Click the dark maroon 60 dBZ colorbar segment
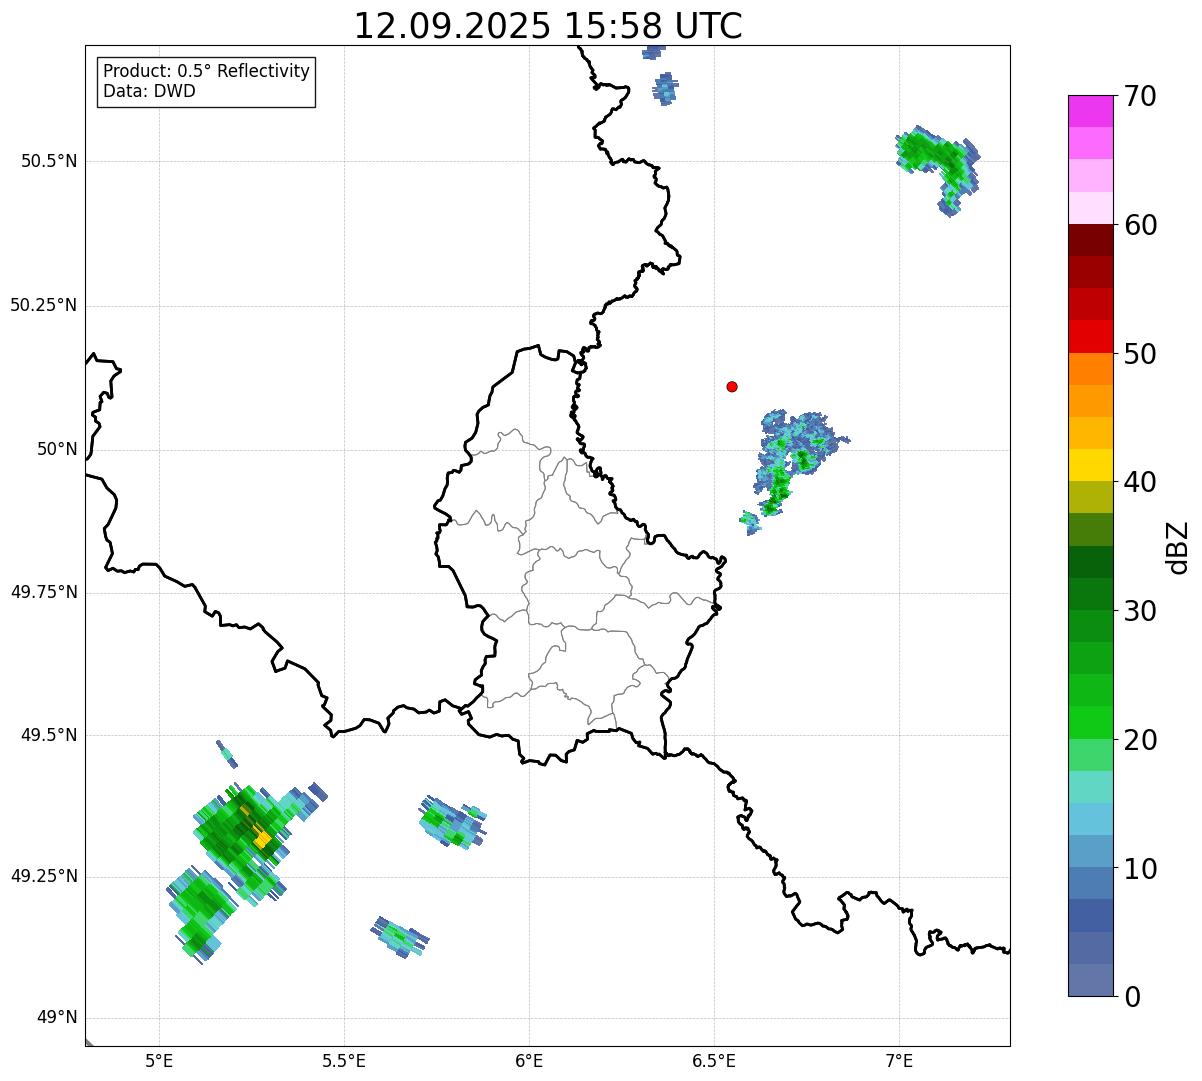 1090,240
